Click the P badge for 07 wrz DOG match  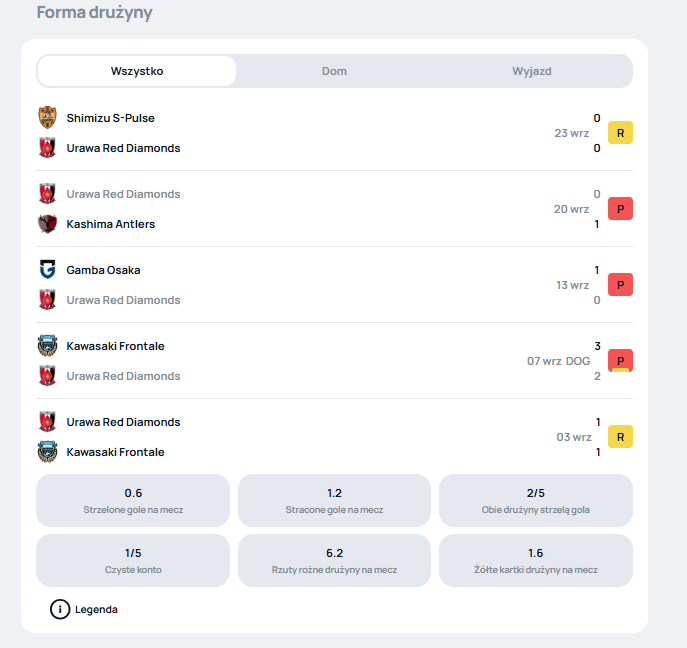point(620,361)
